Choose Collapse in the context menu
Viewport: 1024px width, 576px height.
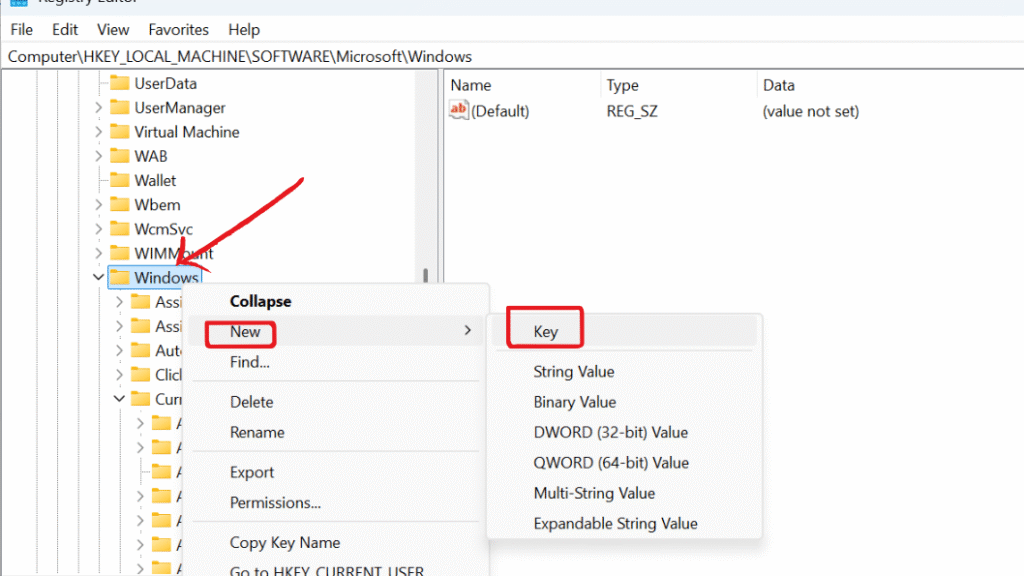coord(261,301)
